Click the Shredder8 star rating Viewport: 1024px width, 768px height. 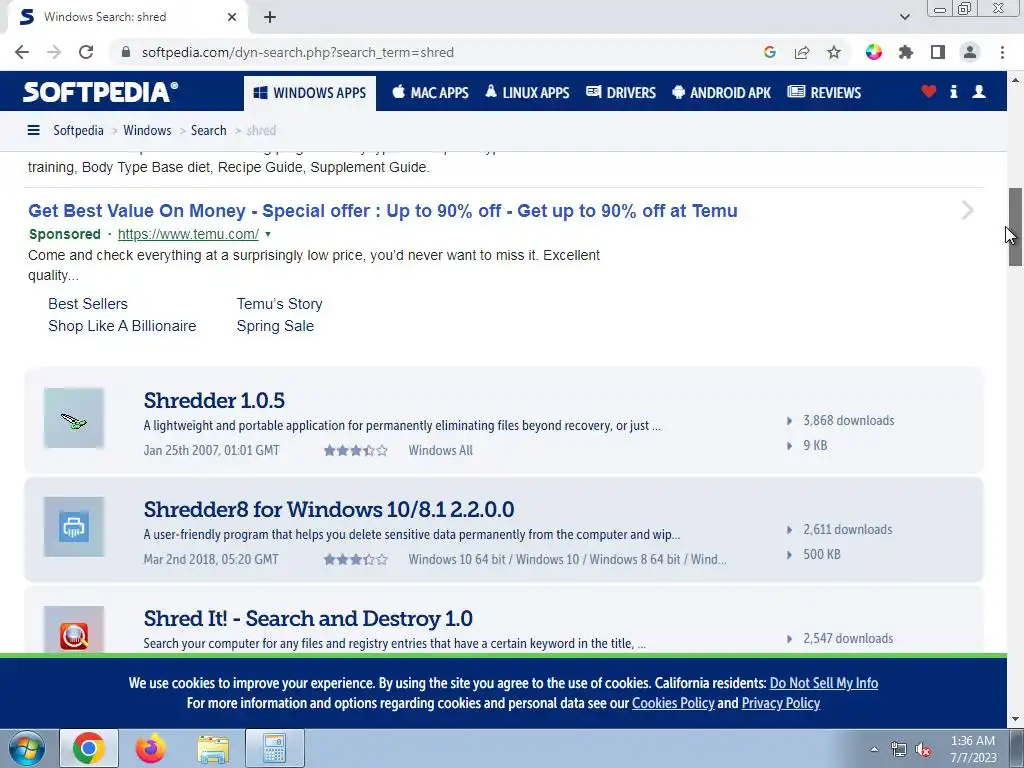[356, 560]
